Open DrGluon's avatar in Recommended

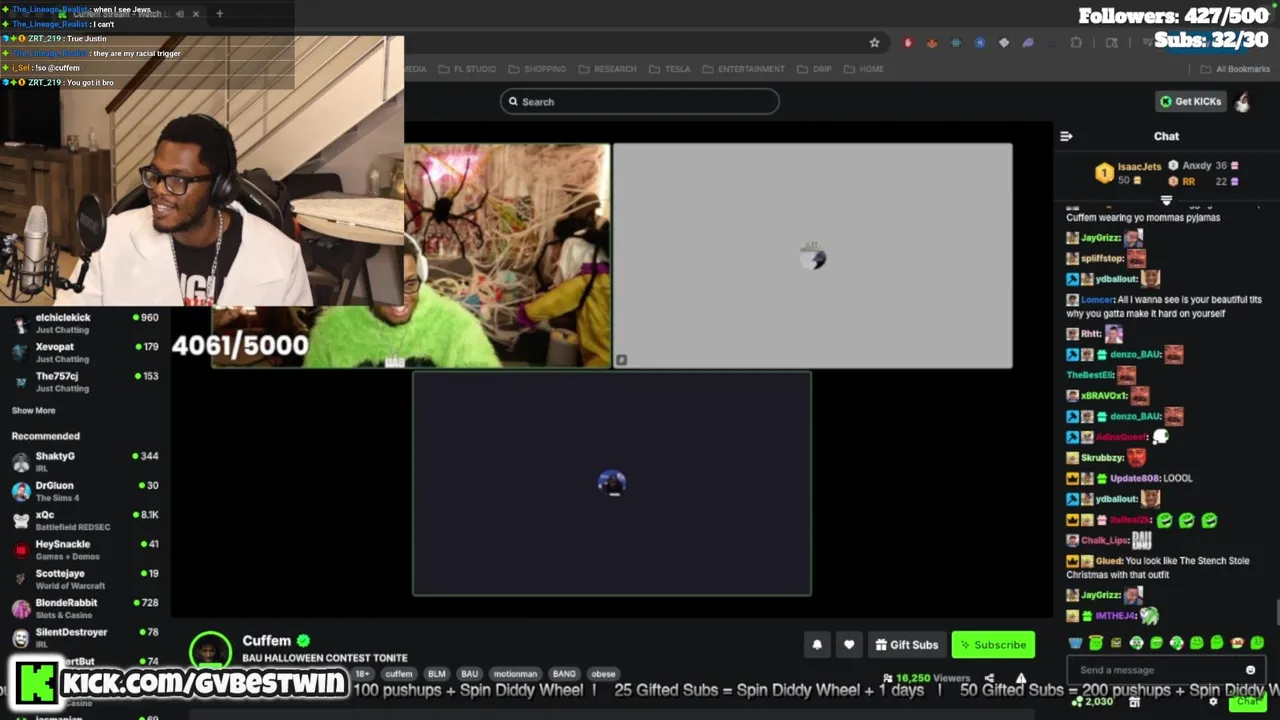click(x=21, y=491)
